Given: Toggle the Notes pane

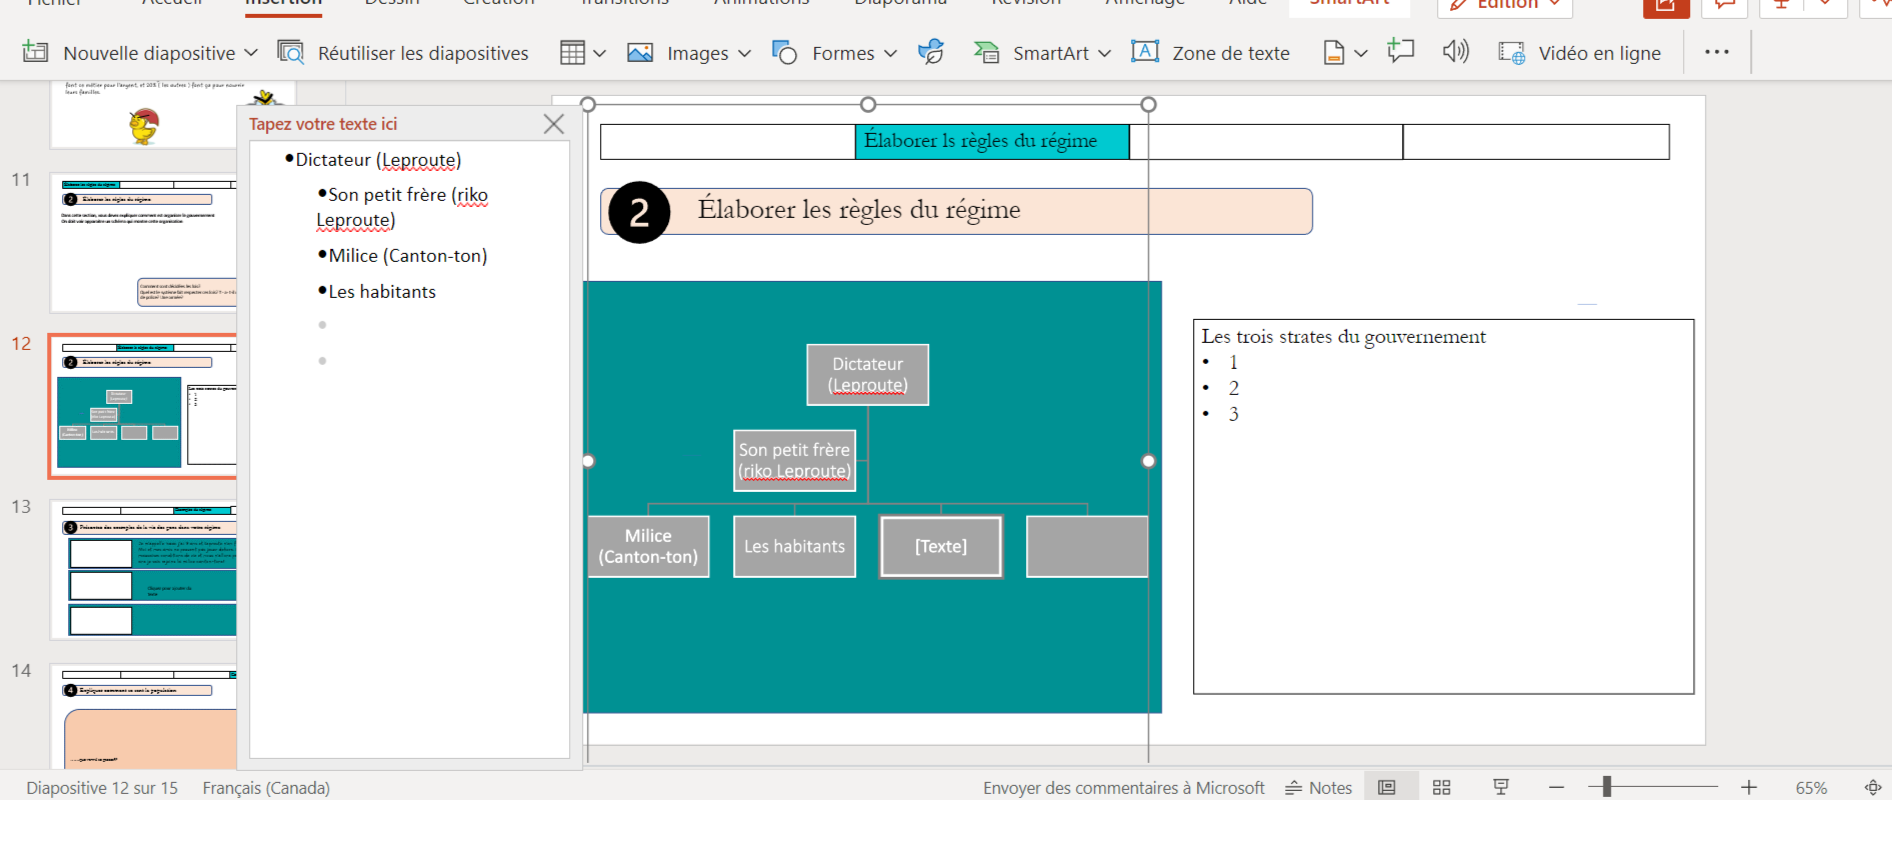Looking at the screenshot, I should 1318,788.
